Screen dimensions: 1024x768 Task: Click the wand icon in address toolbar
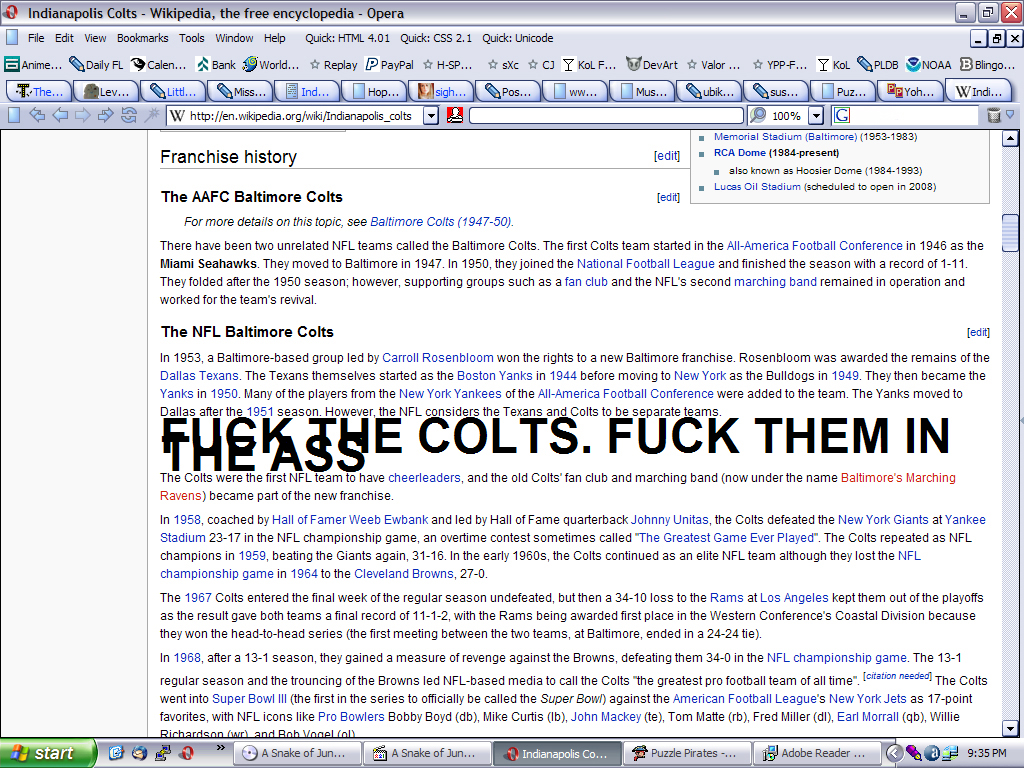[x=151, y=115]
